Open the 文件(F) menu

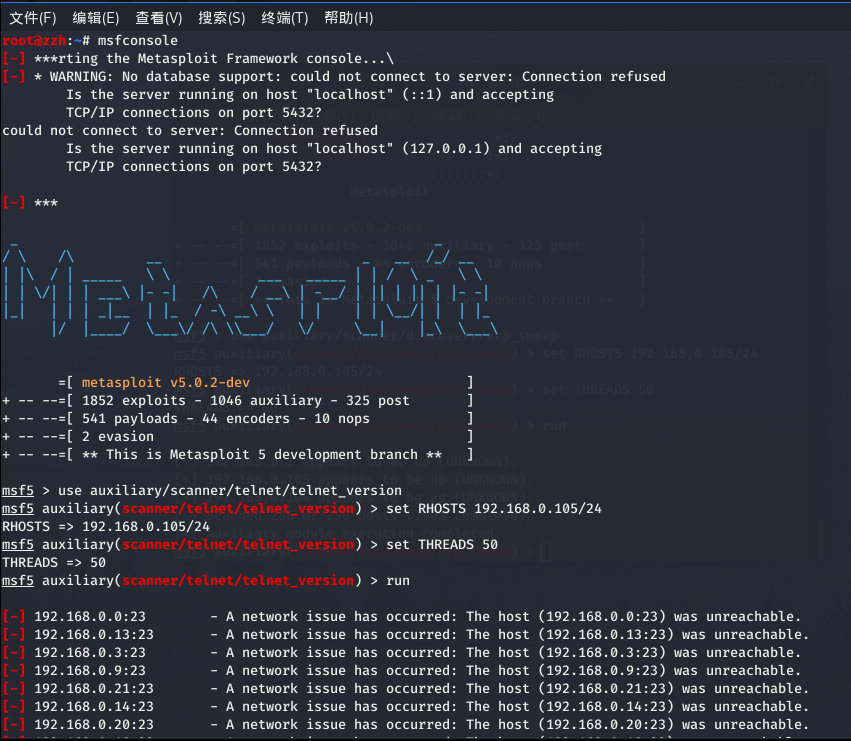(33, 18)
